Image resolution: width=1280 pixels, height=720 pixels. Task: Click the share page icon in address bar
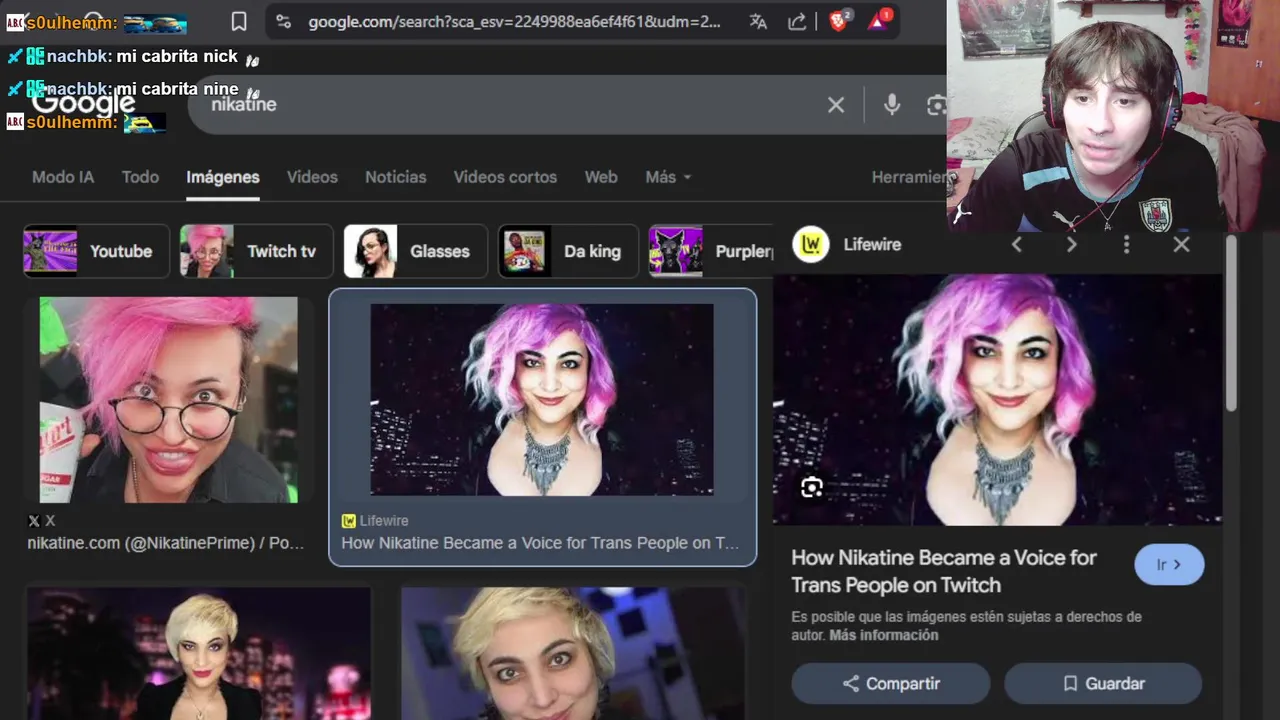click(x=797, y=21)
